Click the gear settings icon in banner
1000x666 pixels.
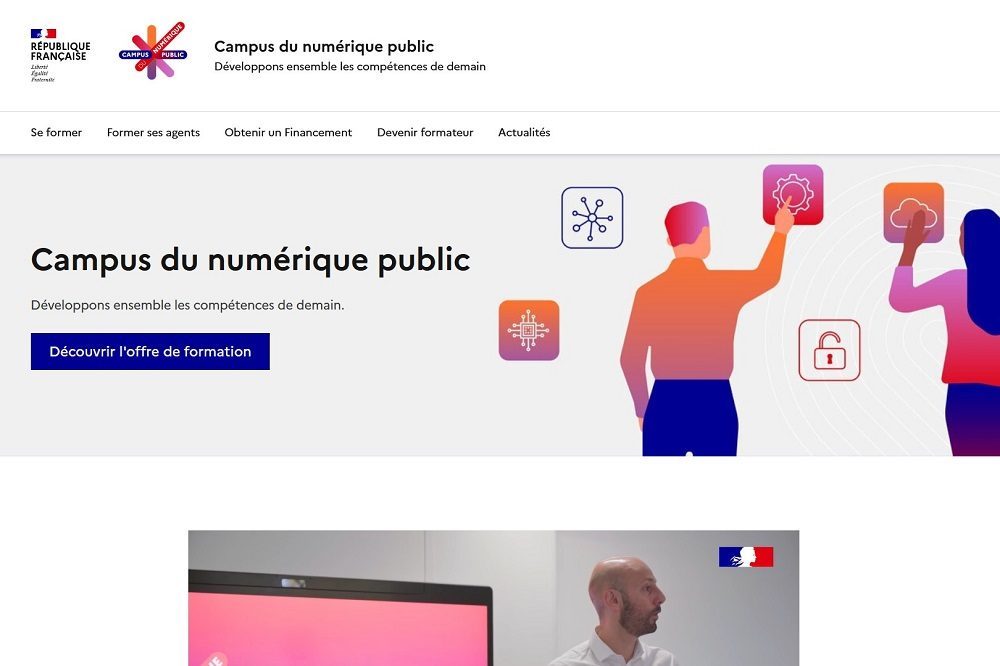(x=793, y=195)
